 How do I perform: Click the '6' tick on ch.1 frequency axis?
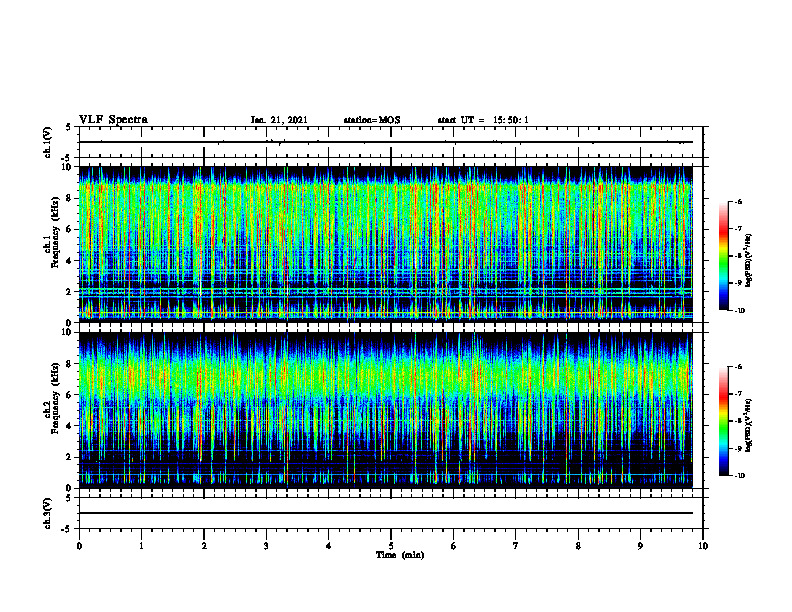pos(69,229)
